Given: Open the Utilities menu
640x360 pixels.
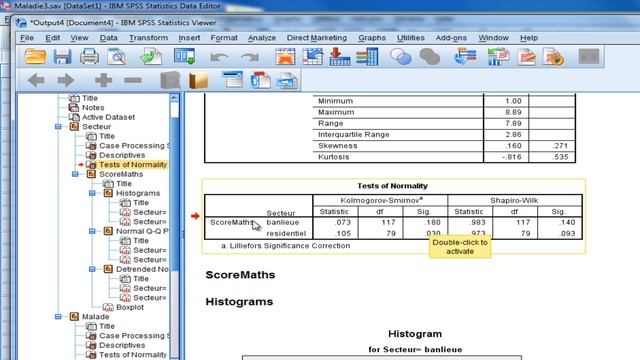Looking at the screenshot, I should [411, 38].
